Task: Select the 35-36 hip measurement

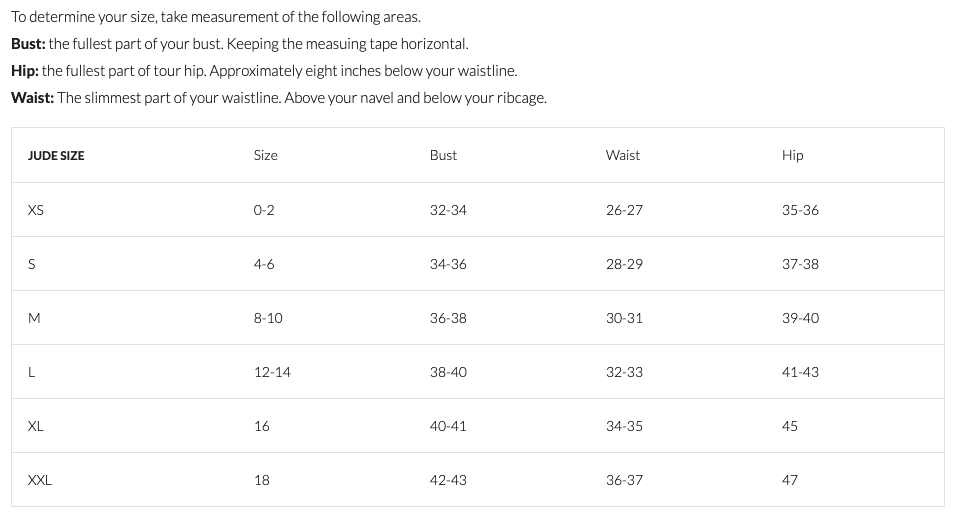Action: pyautogui.click(x=800, y=210)
